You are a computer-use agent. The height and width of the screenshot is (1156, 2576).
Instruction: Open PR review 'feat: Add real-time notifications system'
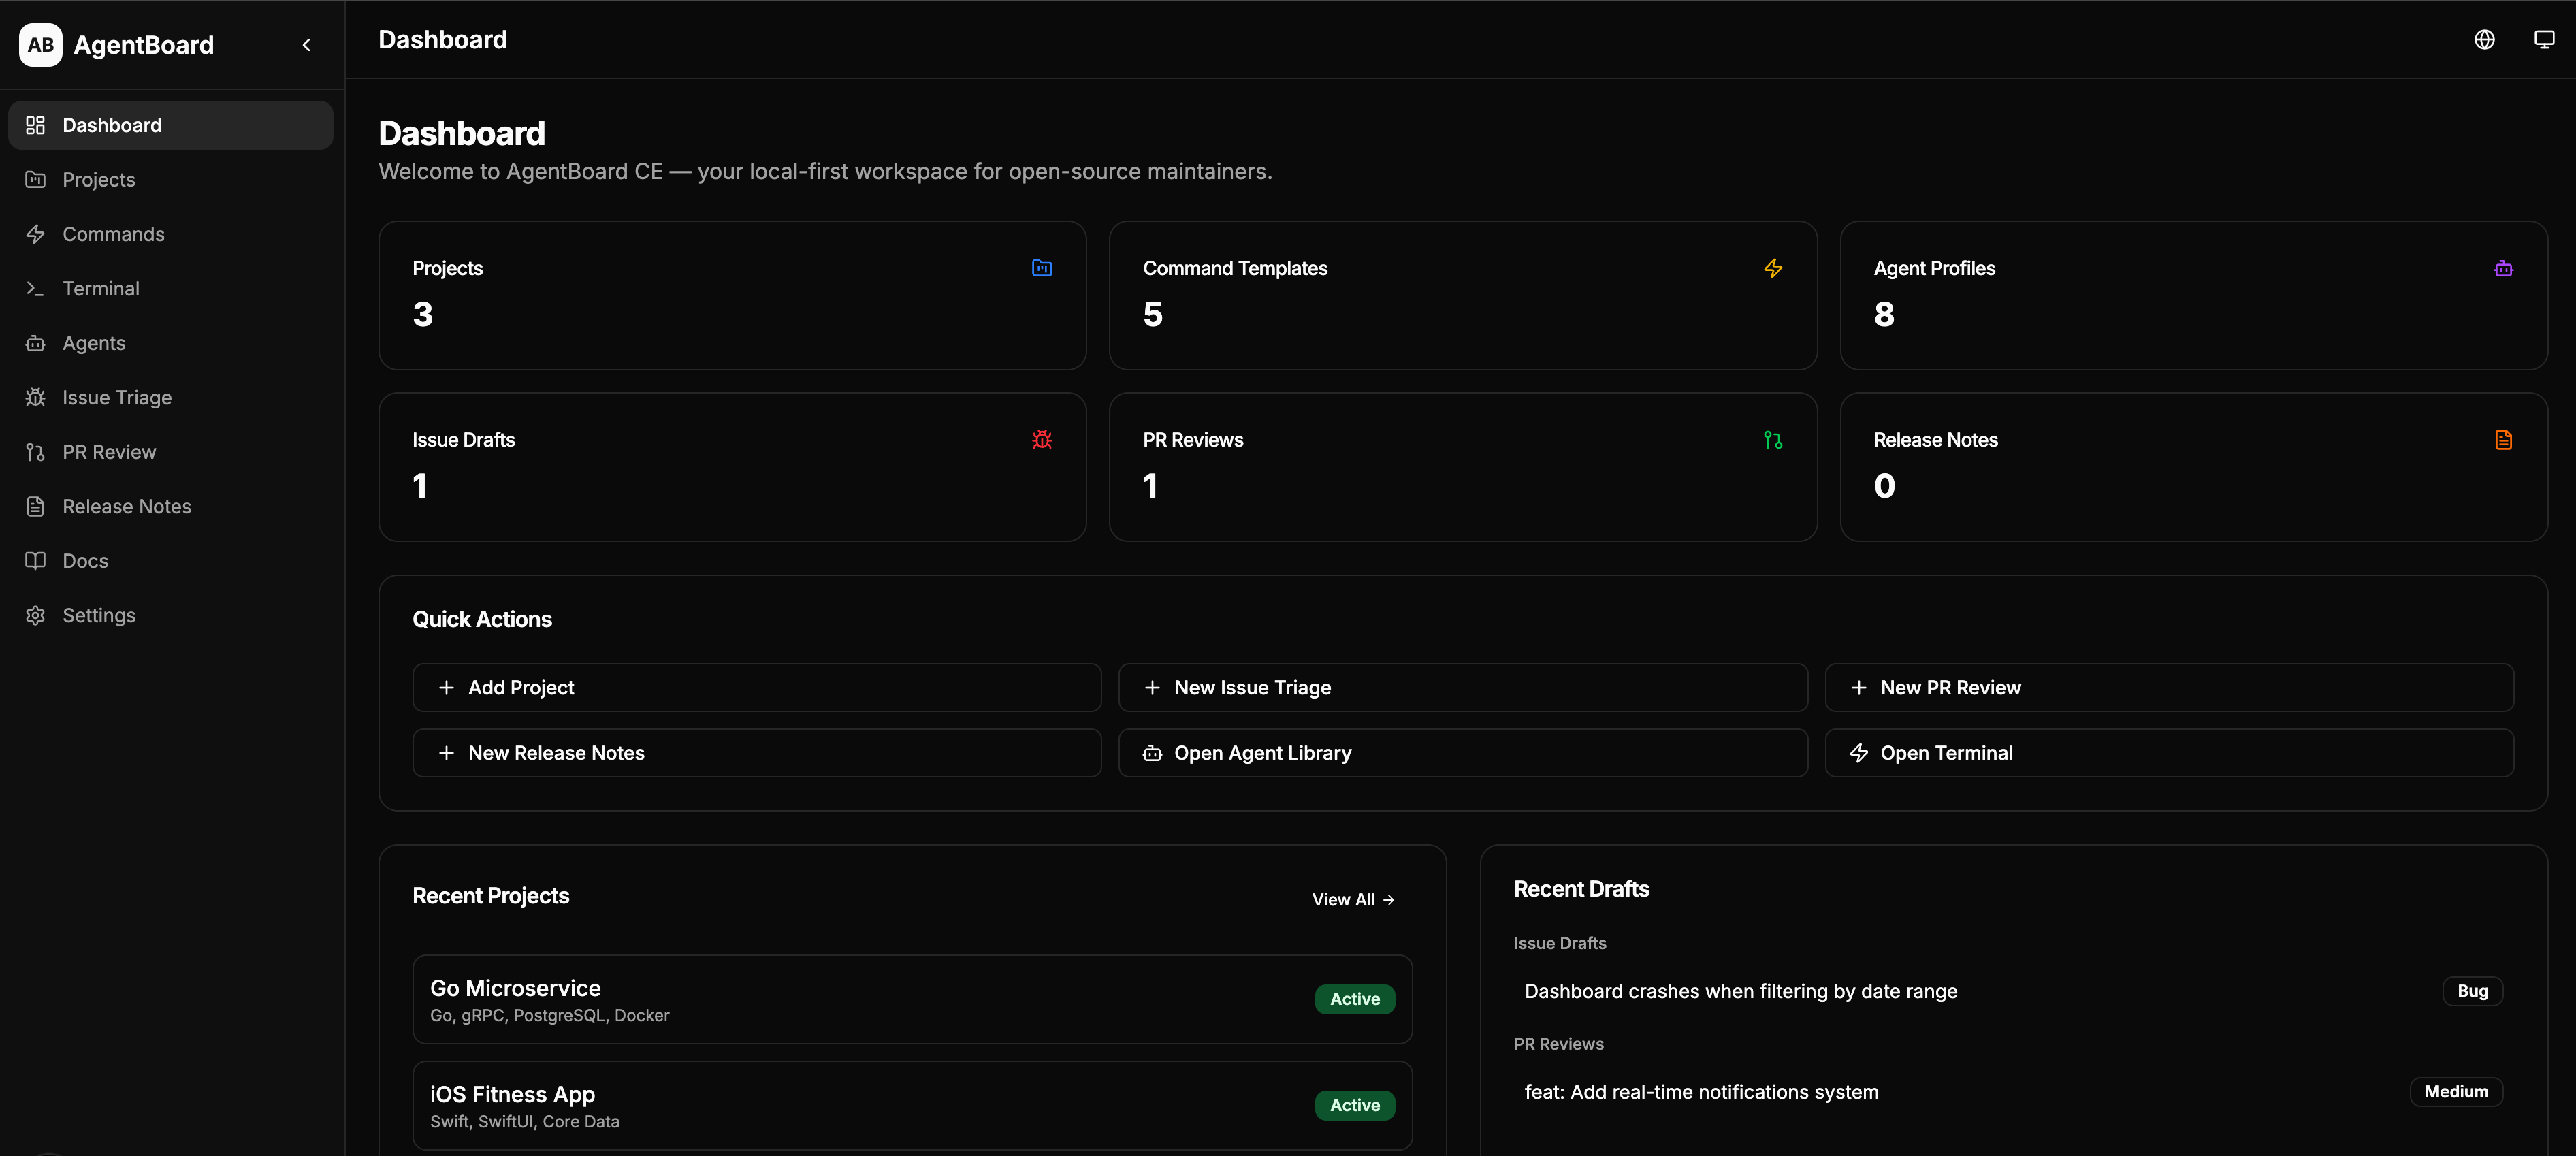tap(1701, 1092)
